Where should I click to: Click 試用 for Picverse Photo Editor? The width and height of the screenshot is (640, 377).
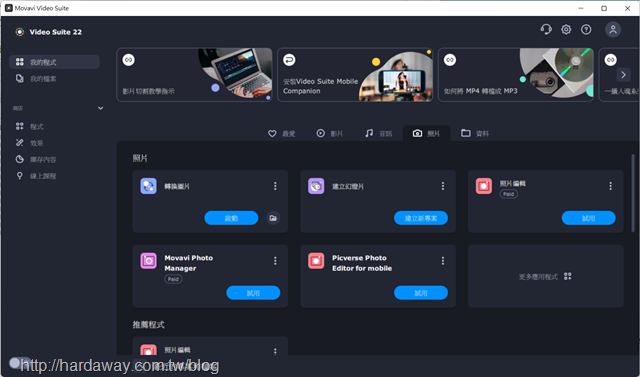click(421, 293)
